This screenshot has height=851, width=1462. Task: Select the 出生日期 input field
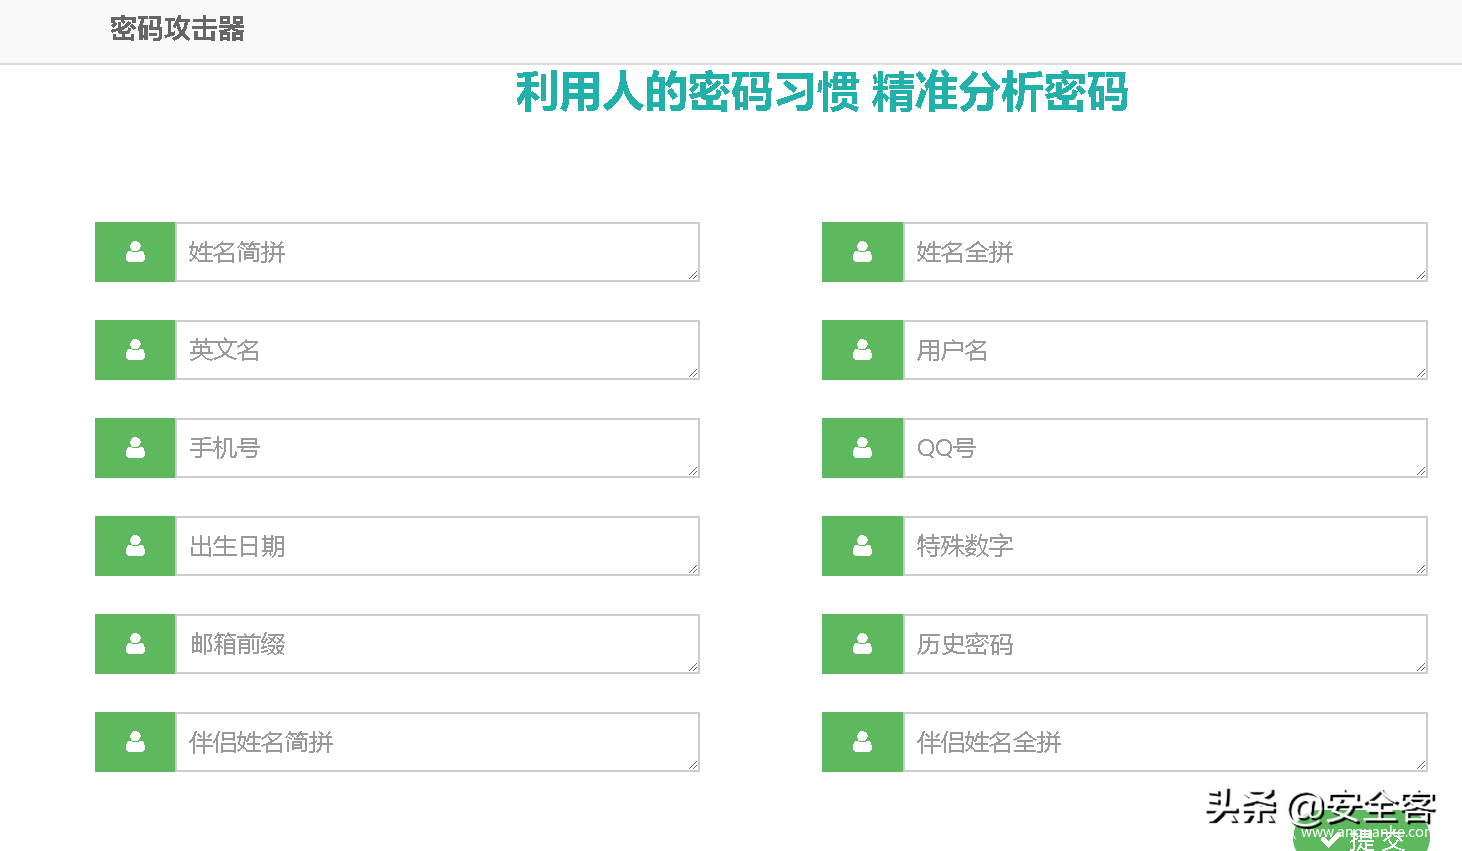pyautogui.click(x=437, y=546)
